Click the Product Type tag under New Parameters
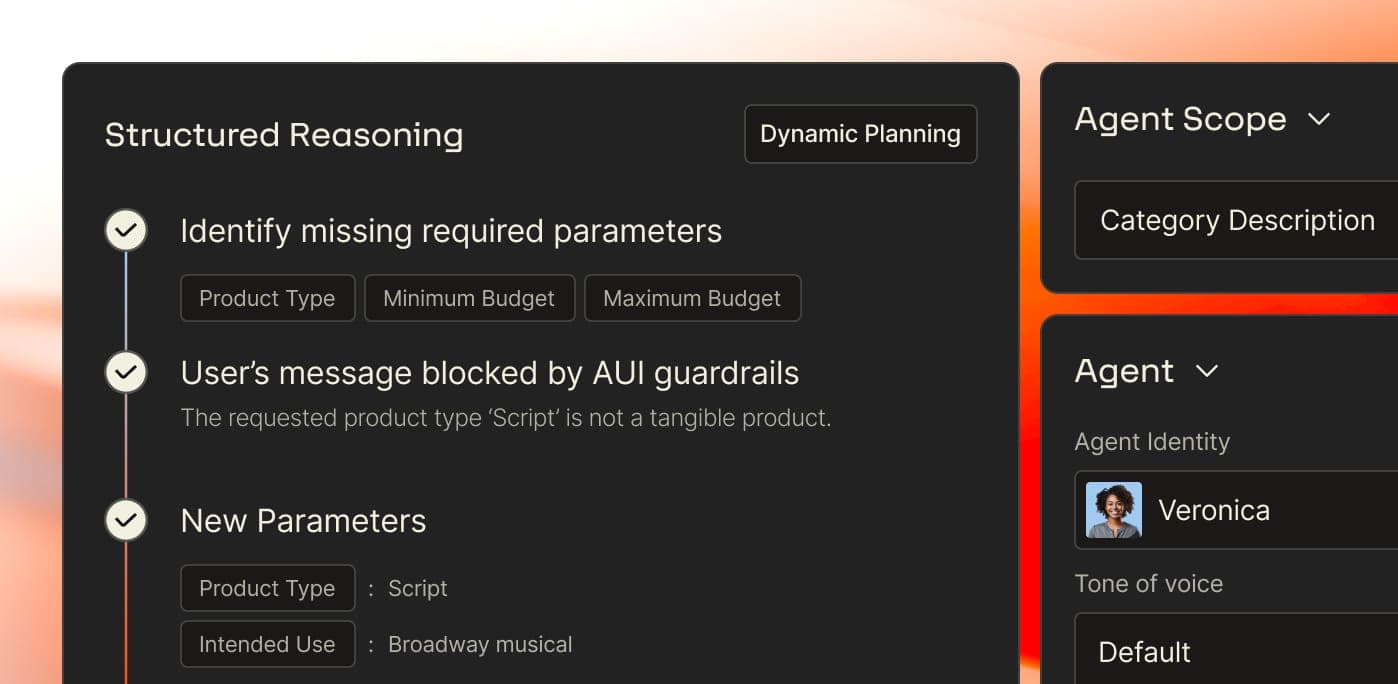The height and width of the screenshot is (684, 1398). [267, 588]
